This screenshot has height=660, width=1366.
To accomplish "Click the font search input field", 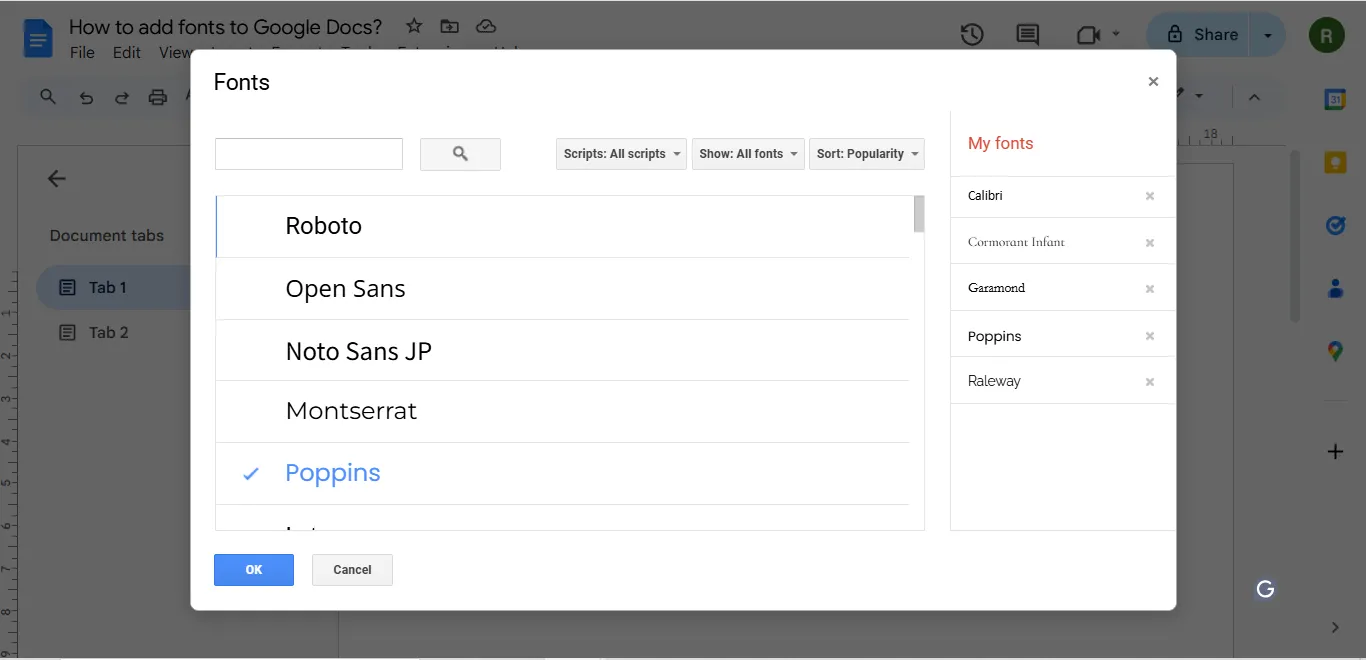I will 309,154.
